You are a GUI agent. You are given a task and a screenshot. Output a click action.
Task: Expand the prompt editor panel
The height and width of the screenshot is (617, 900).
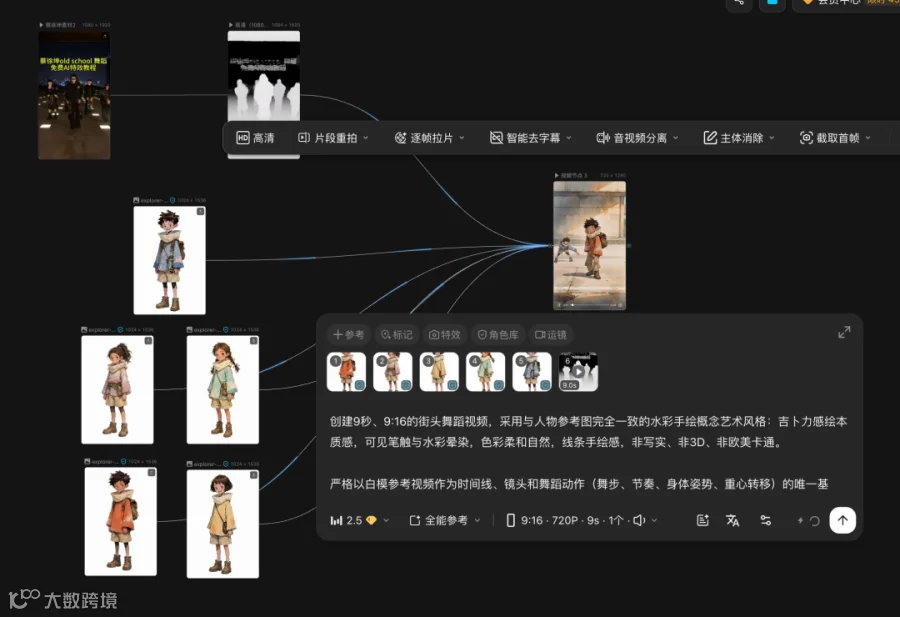[844, 332]
